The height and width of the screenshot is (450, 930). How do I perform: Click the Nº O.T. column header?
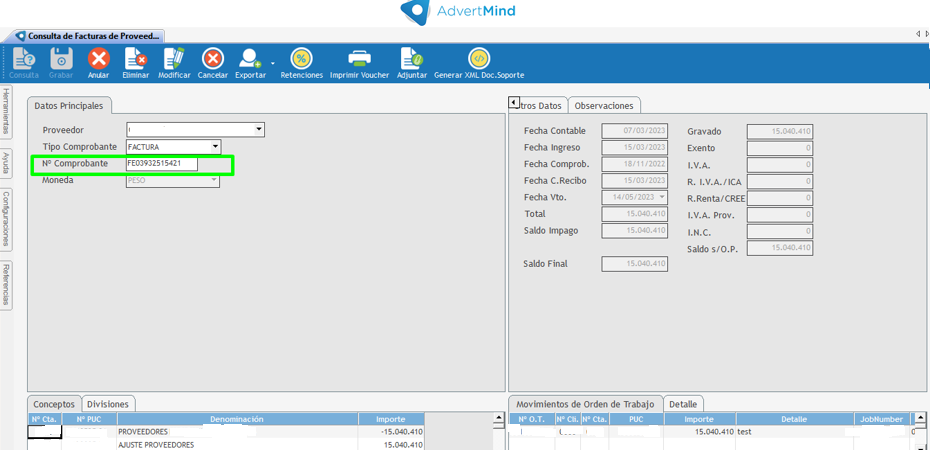point(533,419)
